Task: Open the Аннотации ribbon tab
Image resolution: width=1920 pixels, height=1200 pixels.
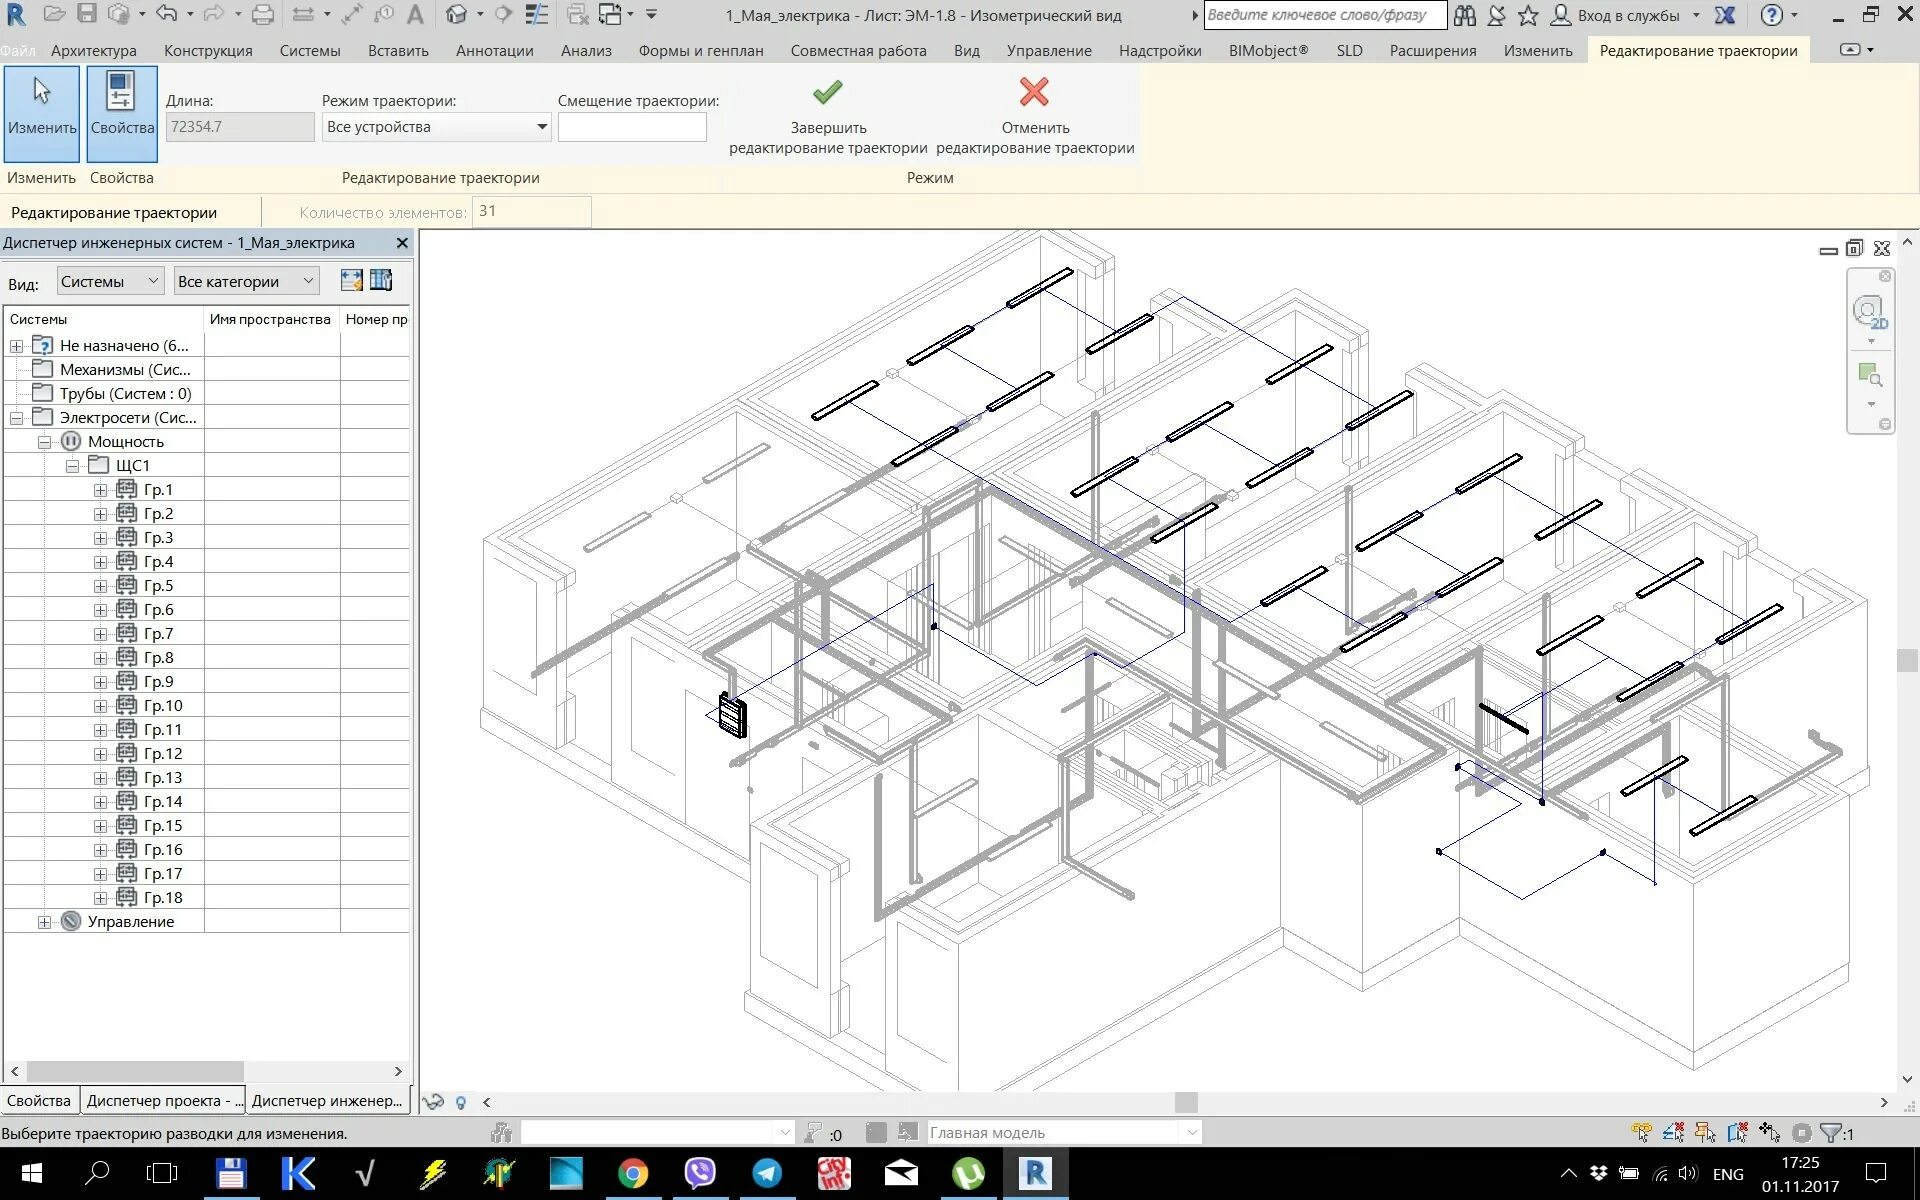Action: 494,51
